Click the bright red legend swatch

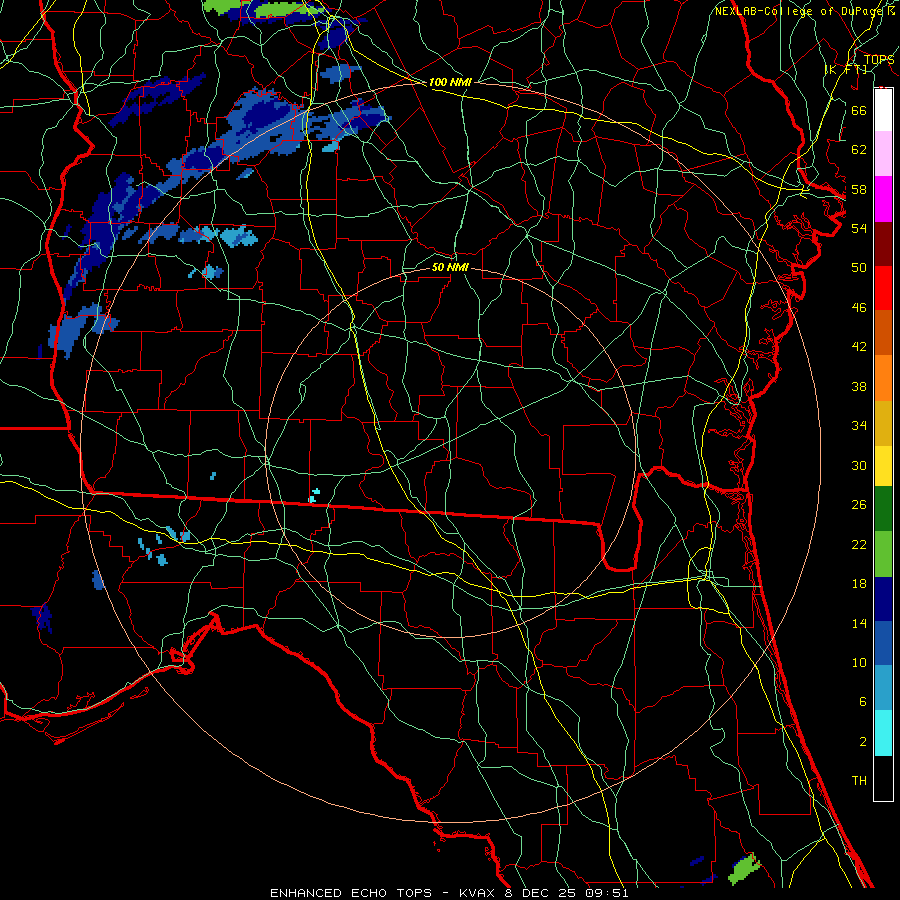coord(883,288)
